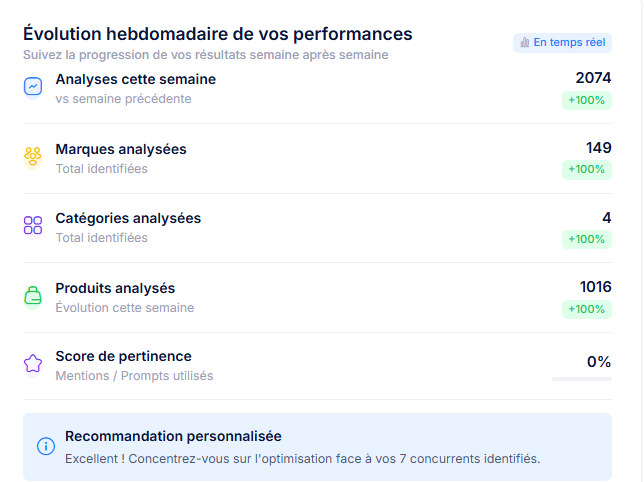Screen dimensions: 644x482
Task: Select the Marques analysées row title
Action: click(x=121, y=149)
